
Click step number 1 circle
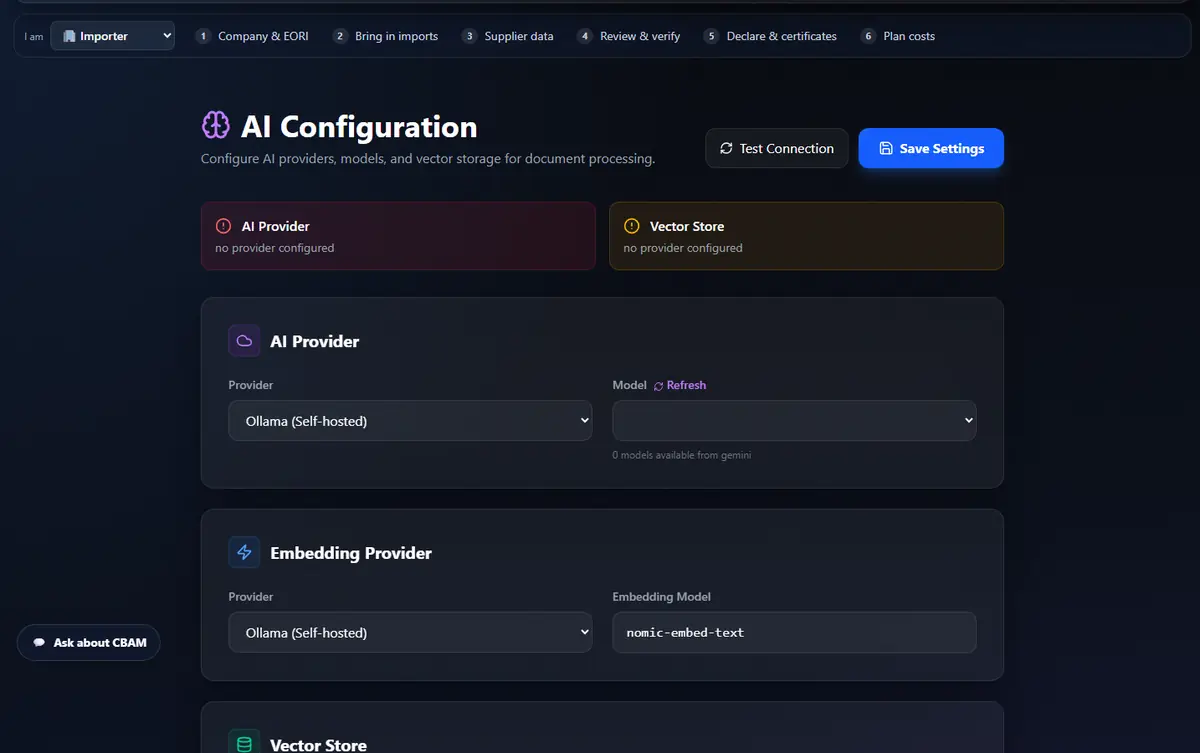203,36
